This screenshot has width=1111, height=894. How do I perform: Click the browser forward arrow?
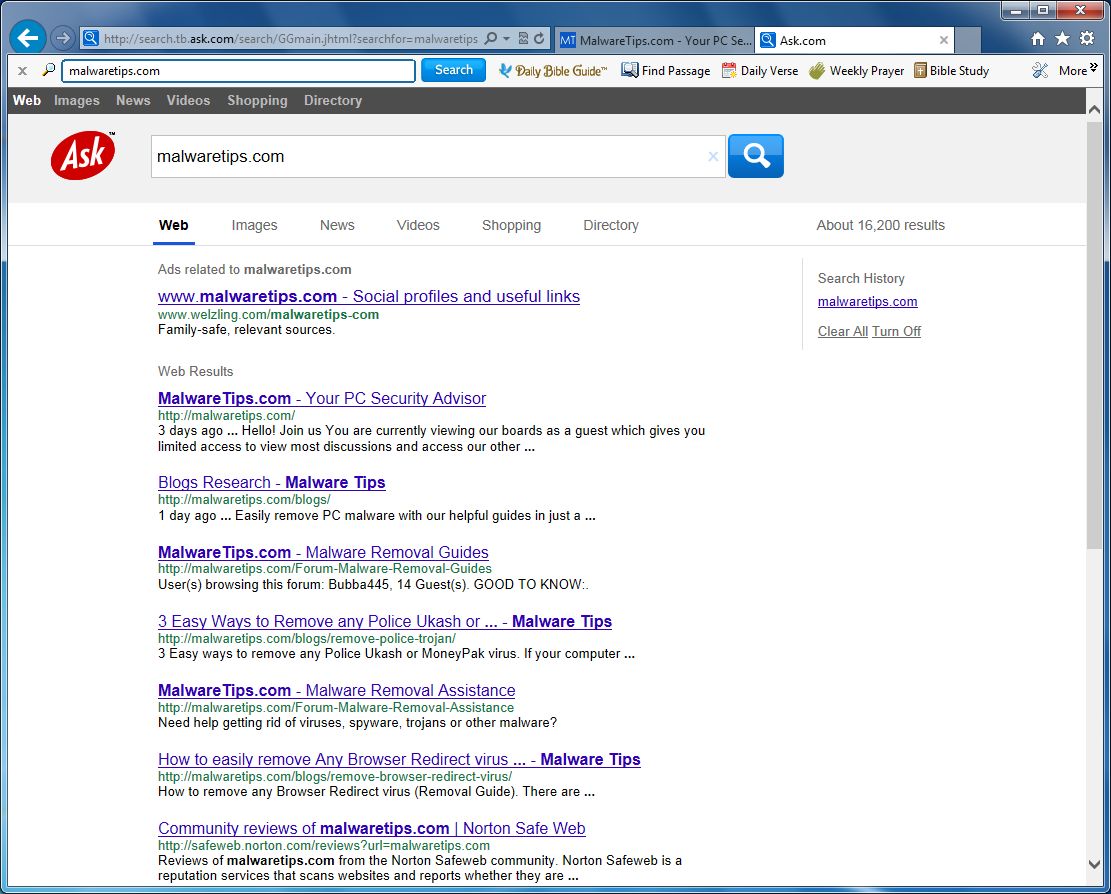[x=63, y=38]
